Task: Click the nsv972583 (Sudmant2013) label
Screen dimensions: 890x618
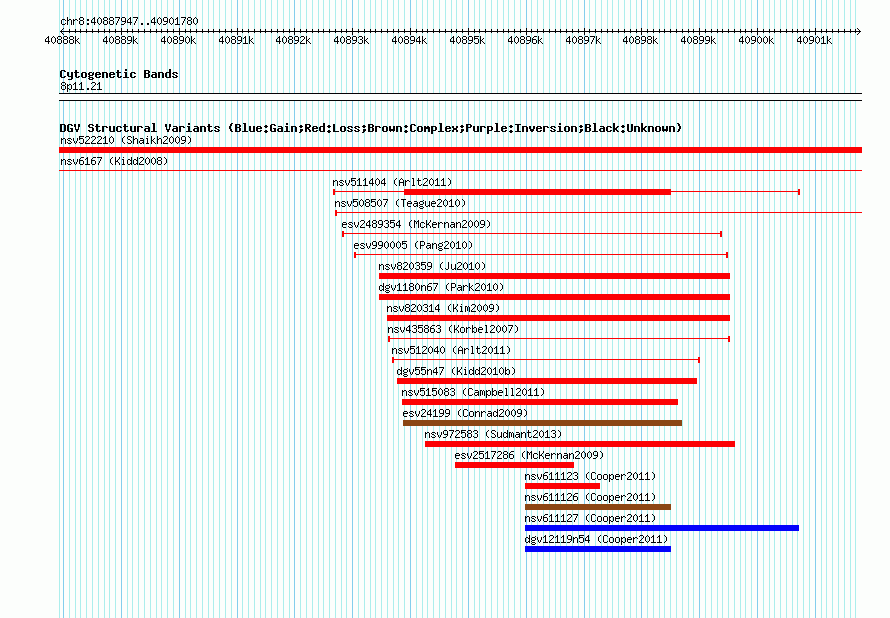Action: [x=493, y=434]
